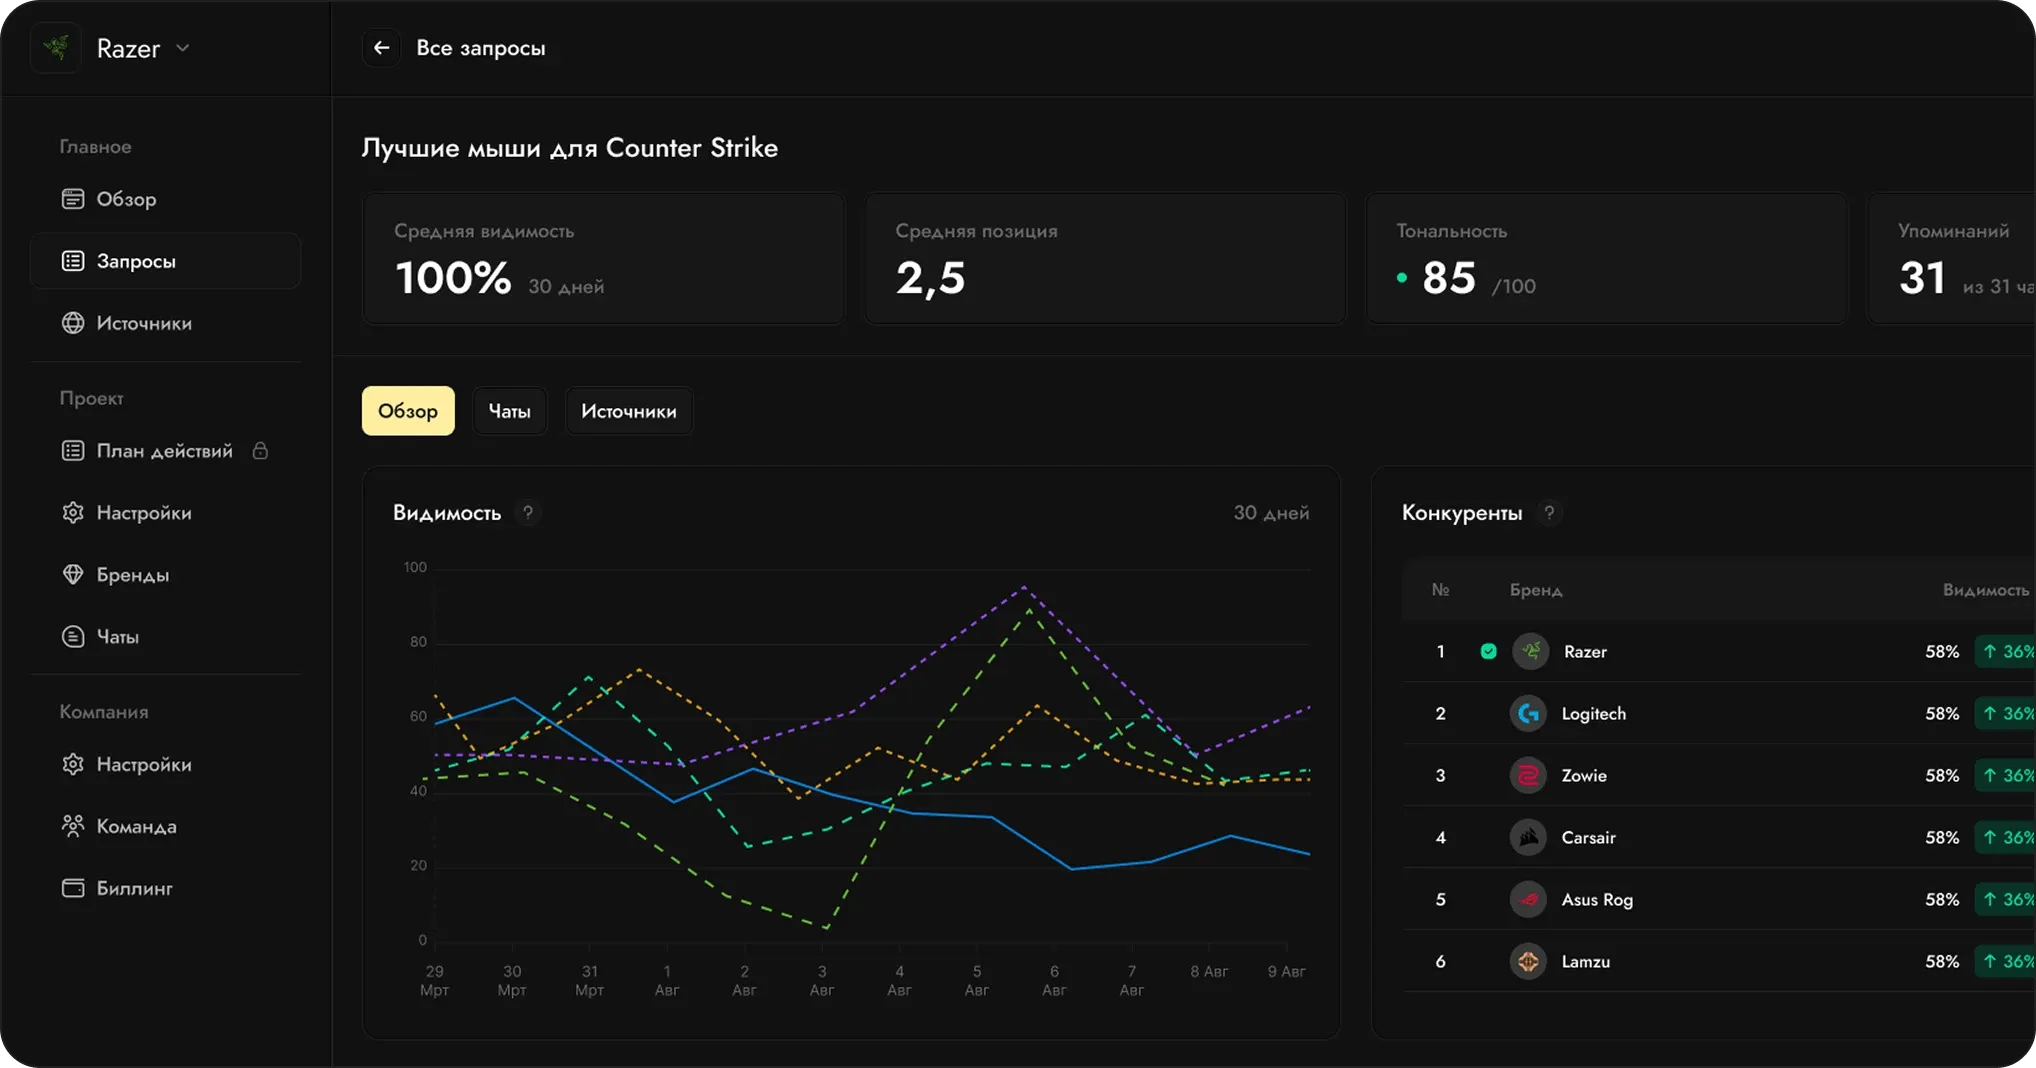Open the Razer workspace dropdown chevron

click(x=182, y=48)
